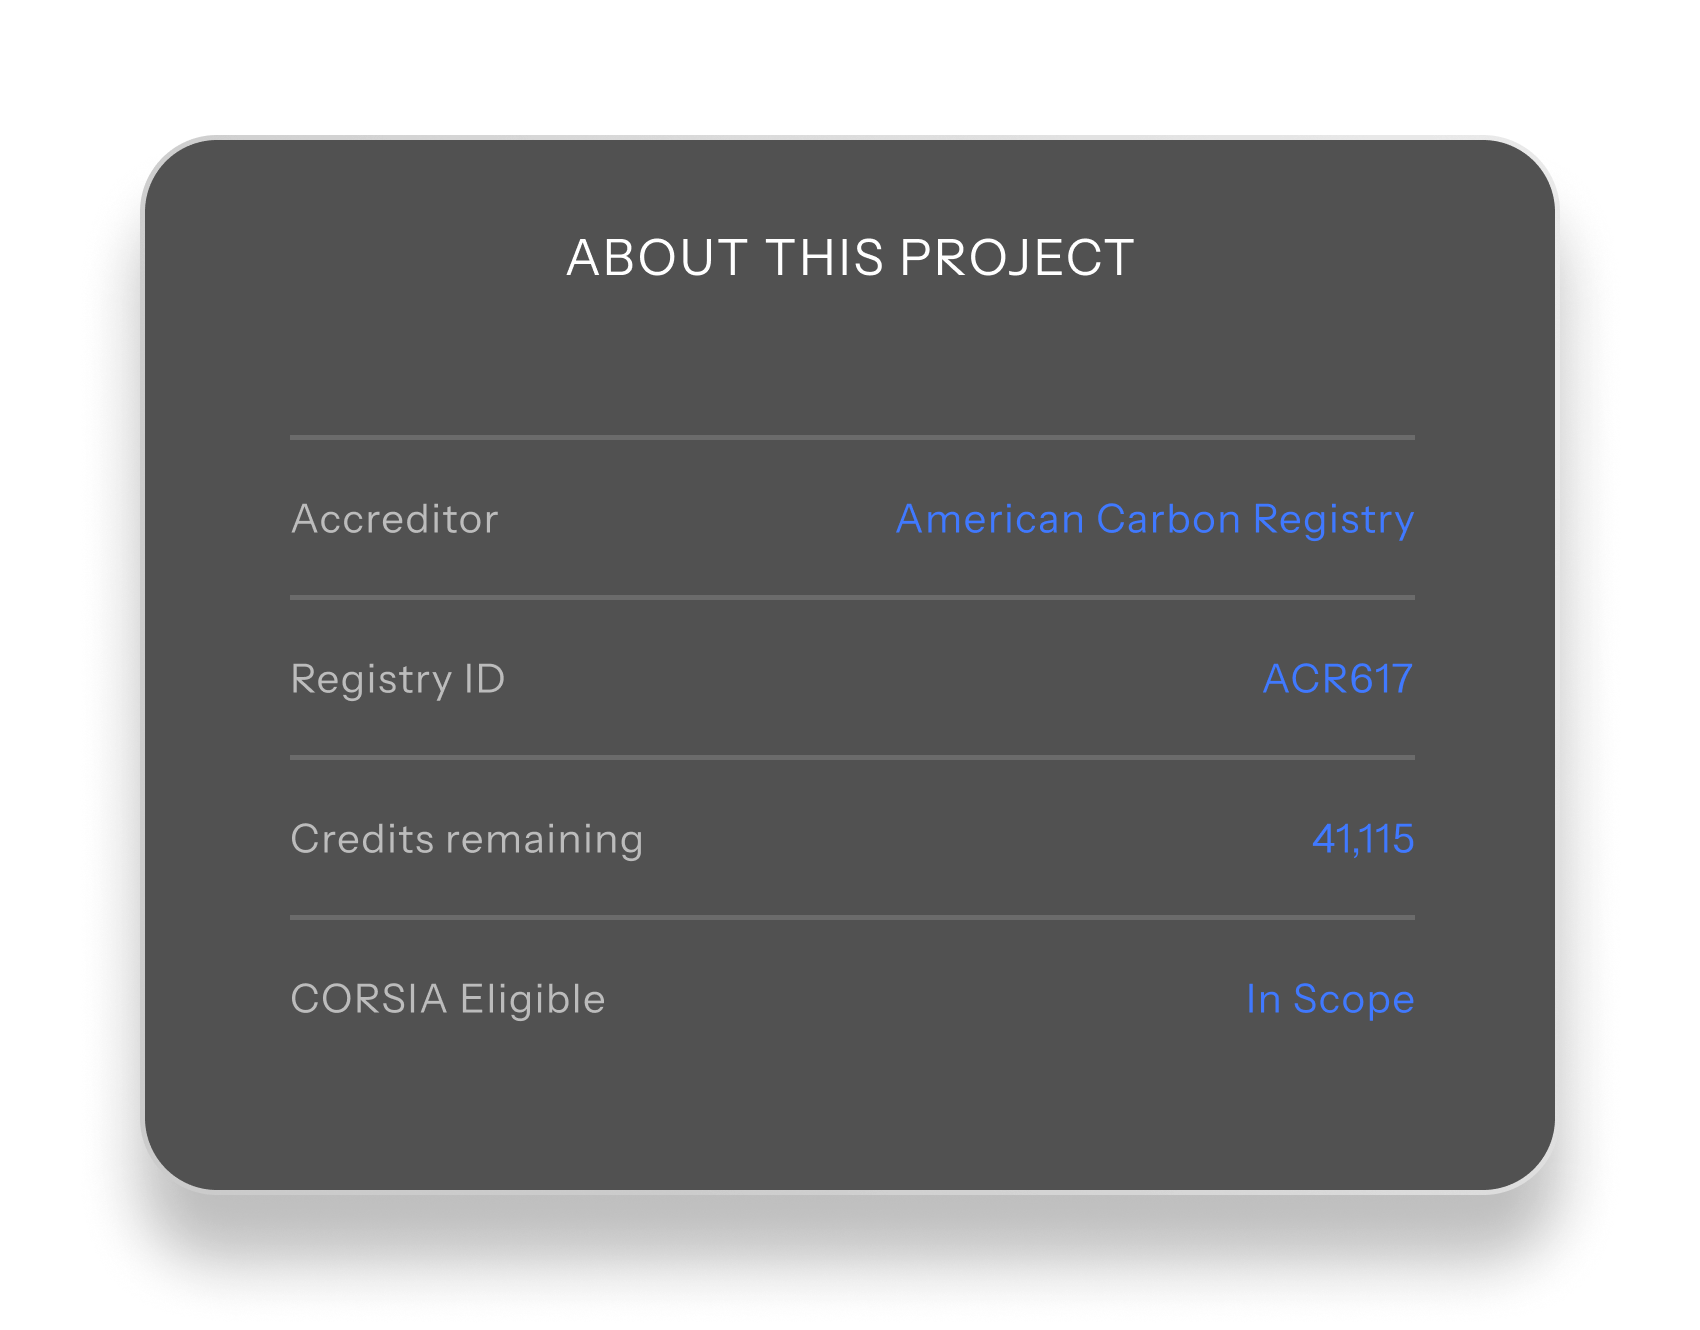Viewport: 1700px width, 1330px height.
Task: Click the In Scope eligibility value
Action: 1330,1000
